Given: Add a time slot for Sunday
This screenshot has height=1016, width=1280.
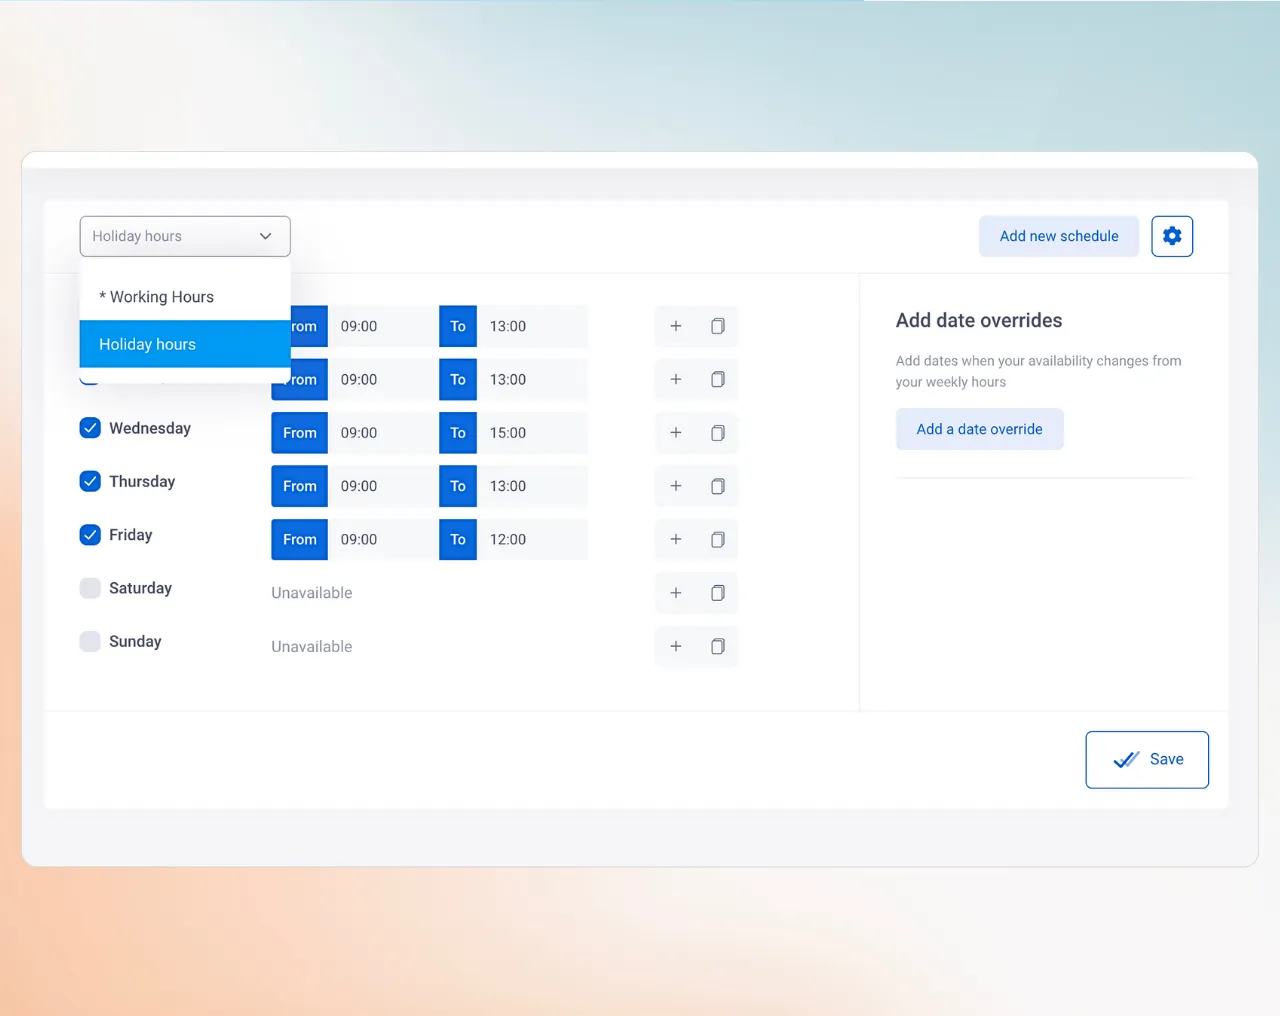Looking at the screenshot, I should pos(676,646).
